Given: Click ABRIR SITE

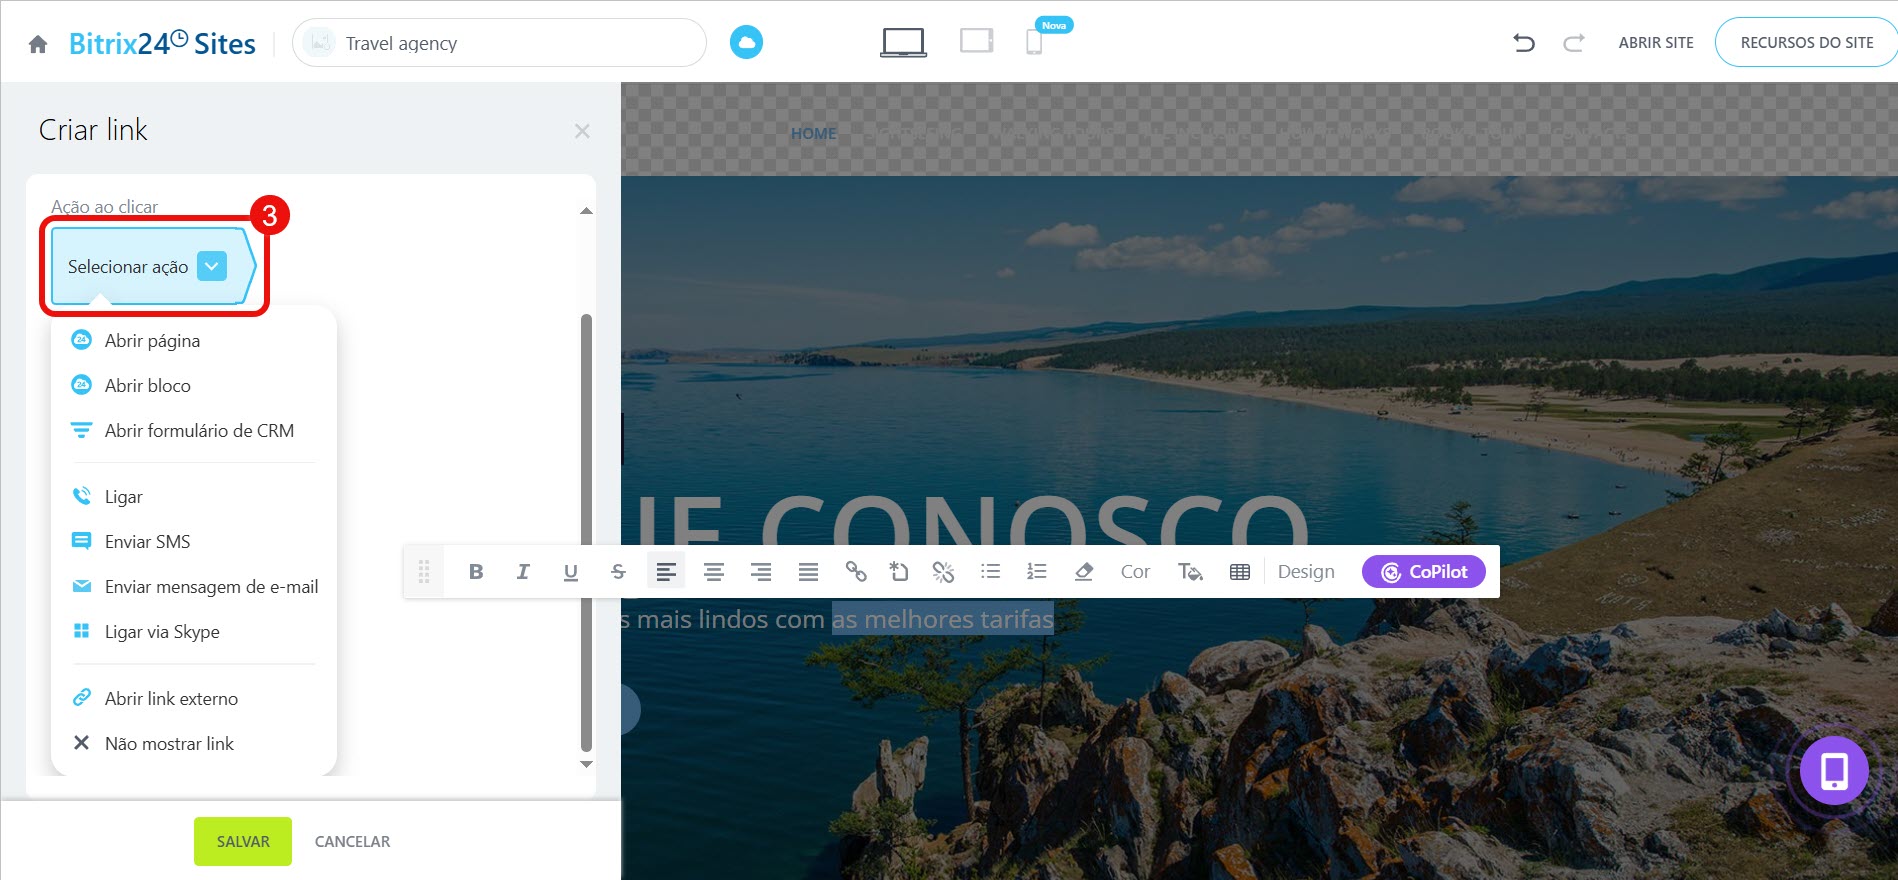Looking at the screenshot, I should (x=1656, y=43).
